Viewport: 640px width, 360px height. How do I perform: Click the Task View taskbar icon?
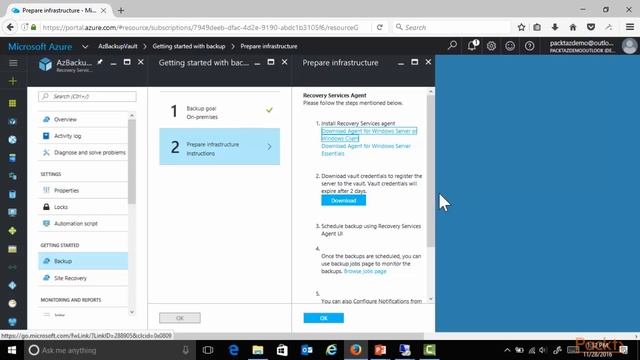pos(208,350)
